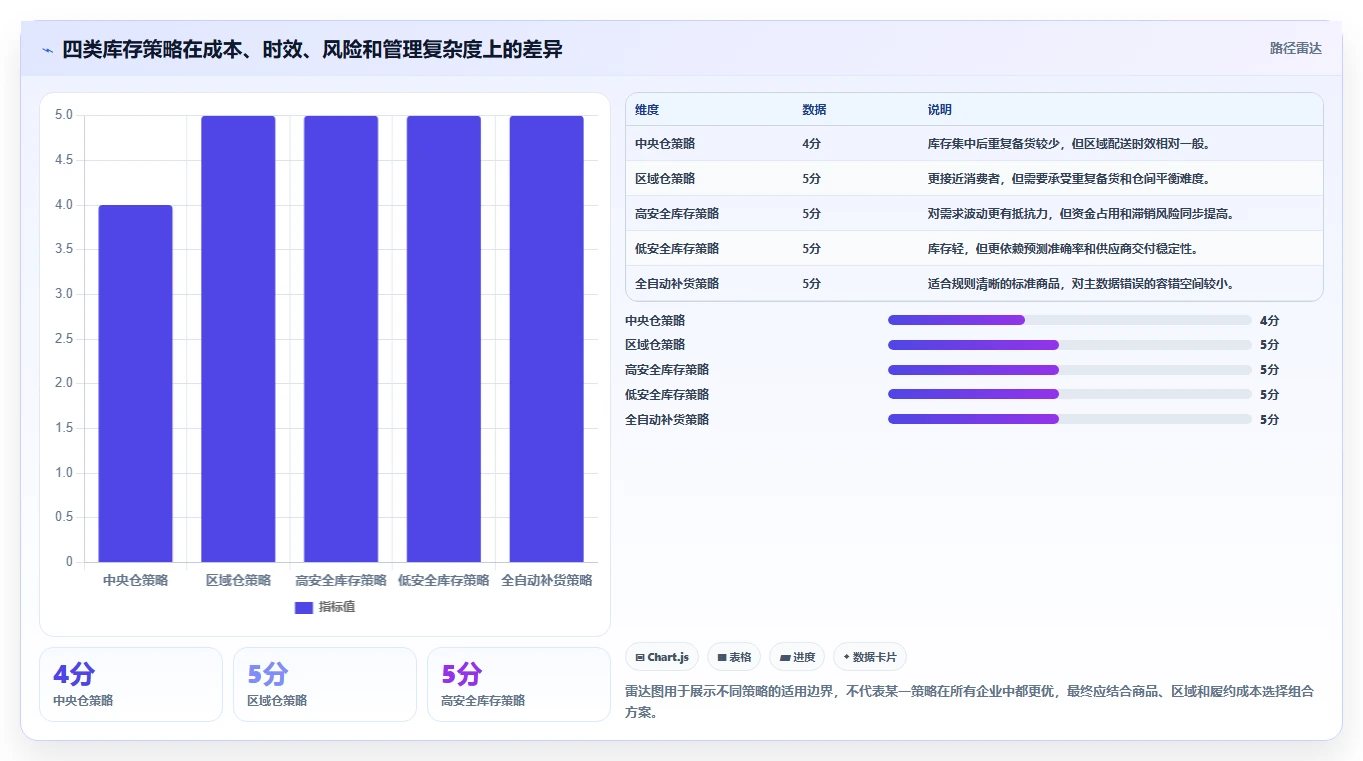1363x761 pixels.
Task: Open the 5分 高安全库存策略 data card
Action: click(x=519, y=684)
